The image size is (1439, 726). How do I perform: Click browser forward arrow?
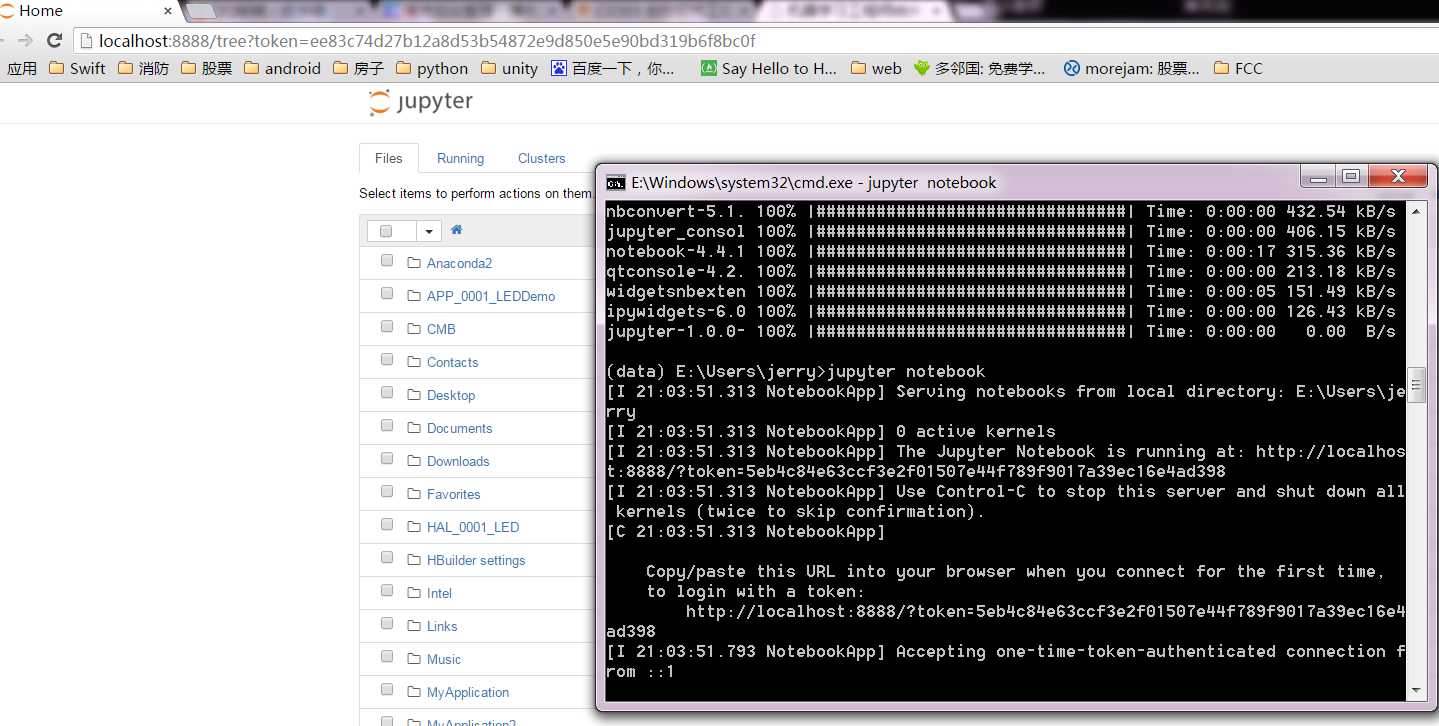25,41
